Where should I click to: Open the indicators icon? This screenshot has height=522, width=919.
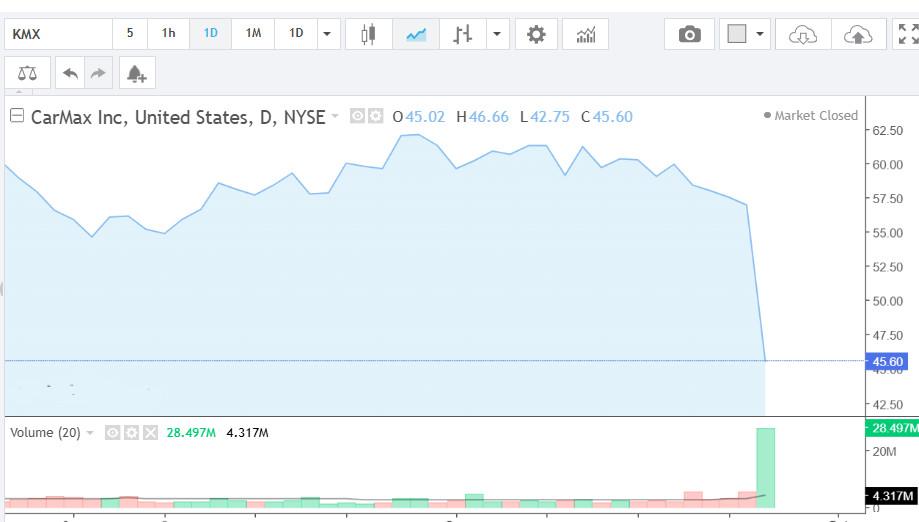(586, 35)
